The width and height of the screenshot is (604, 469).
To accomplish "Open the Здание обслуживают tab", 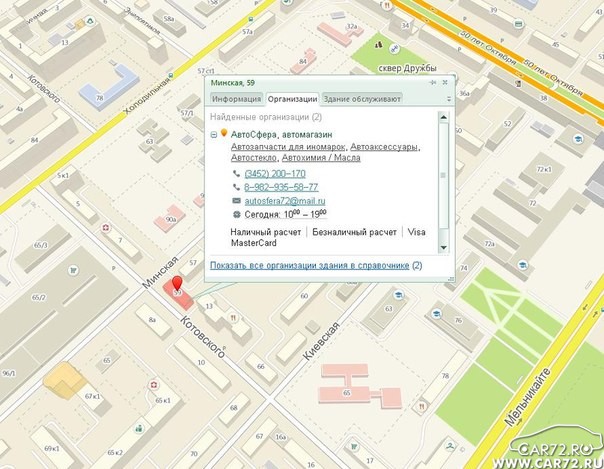I will tap(362, 99).
